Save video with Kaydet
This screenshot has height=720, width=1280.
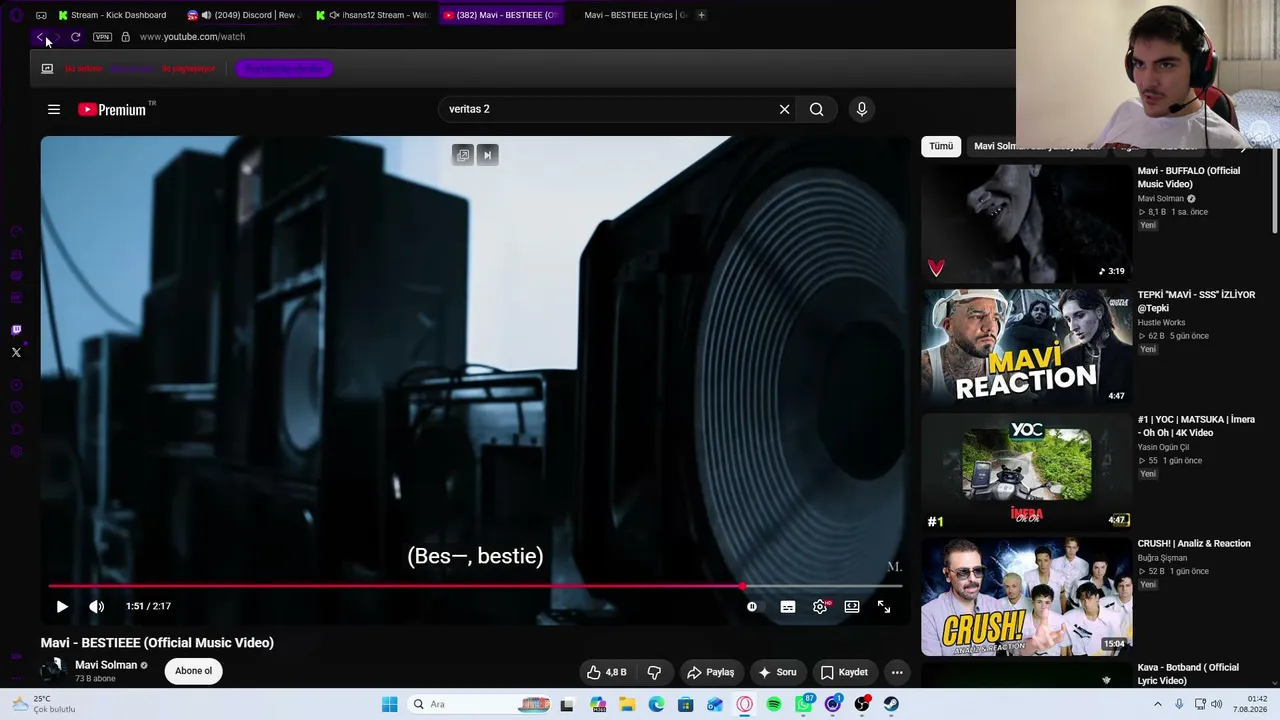[x=844, y=672]
